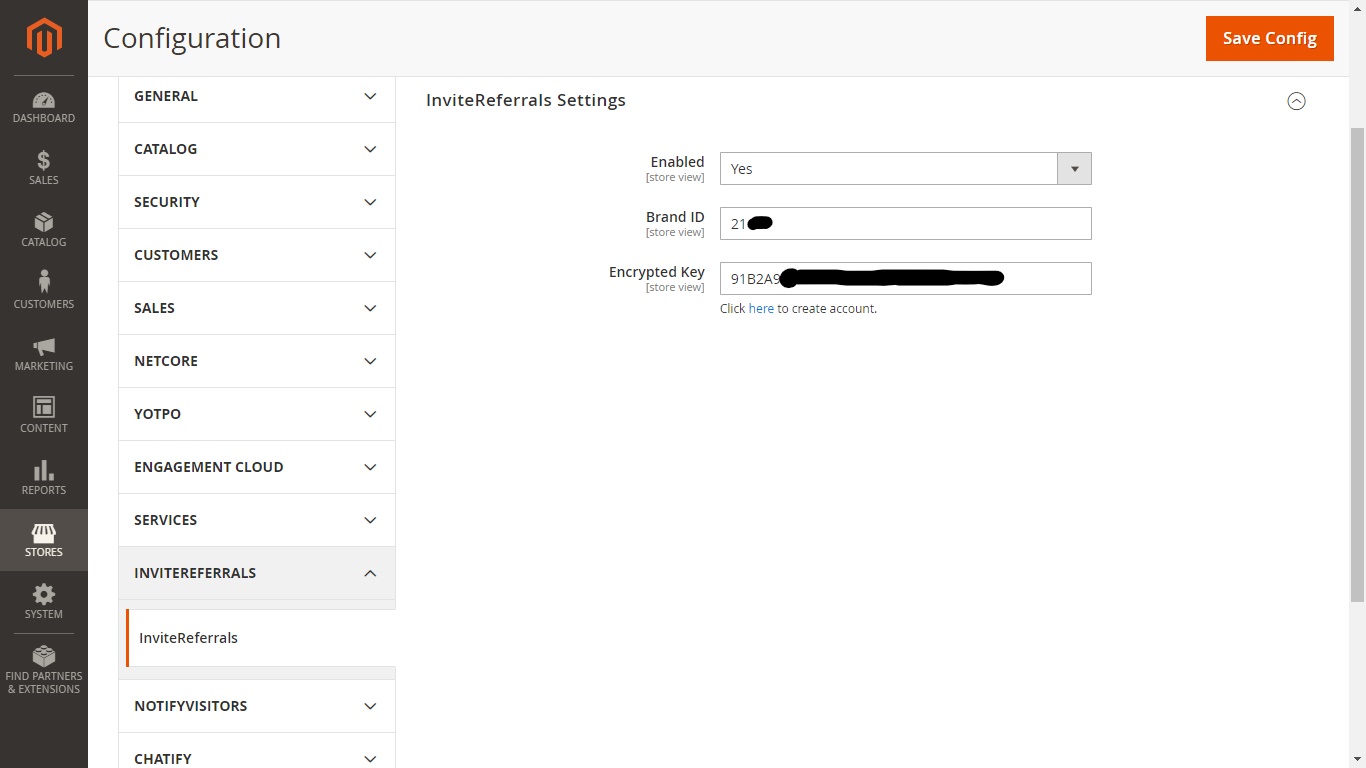Screen dimensions: 1366x768
Task: Click the Magento logo icon
Action: click(44, 38)
